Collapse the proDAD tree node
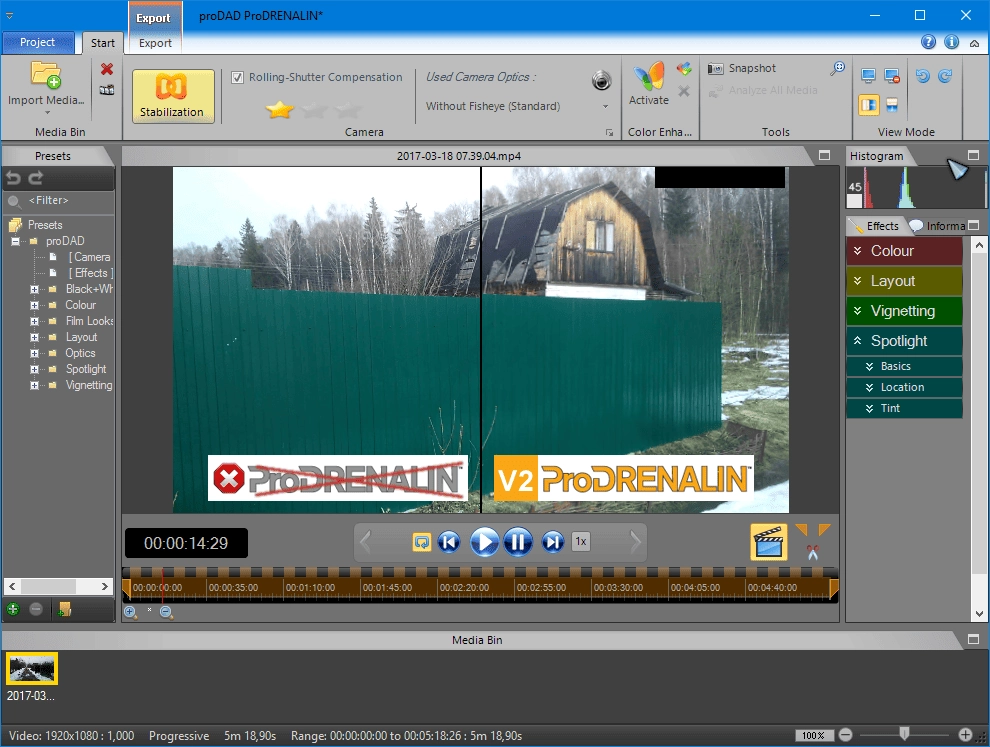 [x=15, y=241]
